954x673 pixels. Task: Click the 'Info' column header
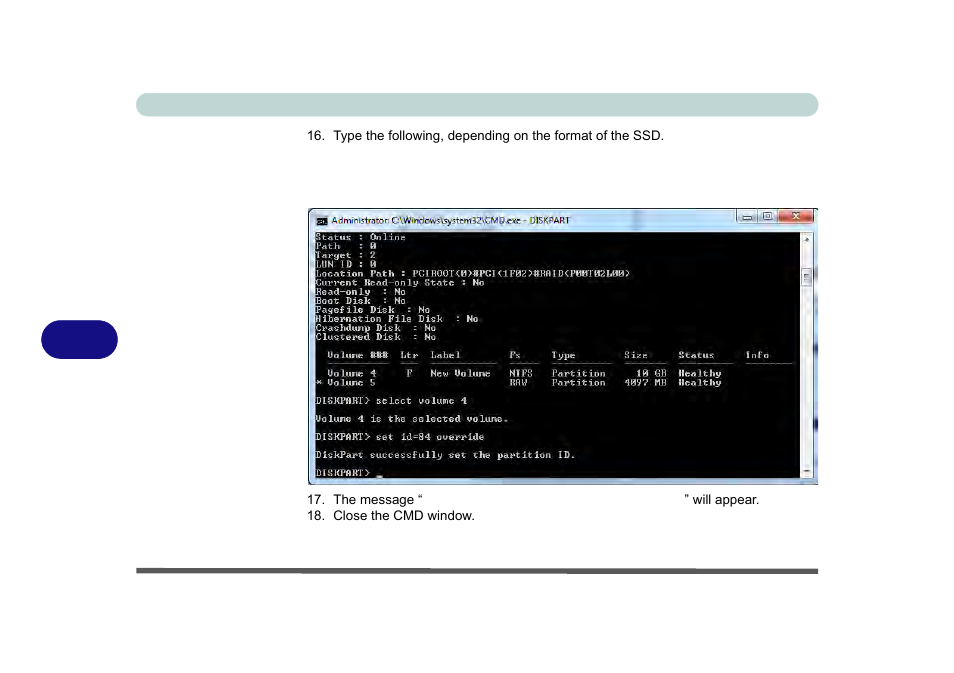(757, 355)
